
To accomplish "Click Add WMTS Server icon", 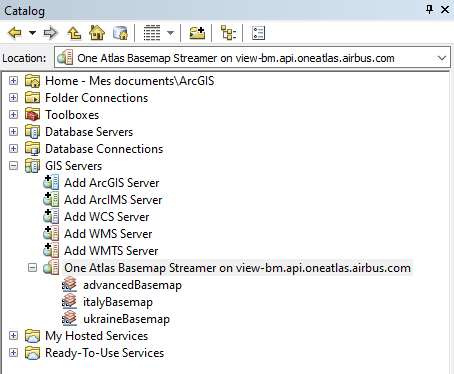I will click(51, 250).
